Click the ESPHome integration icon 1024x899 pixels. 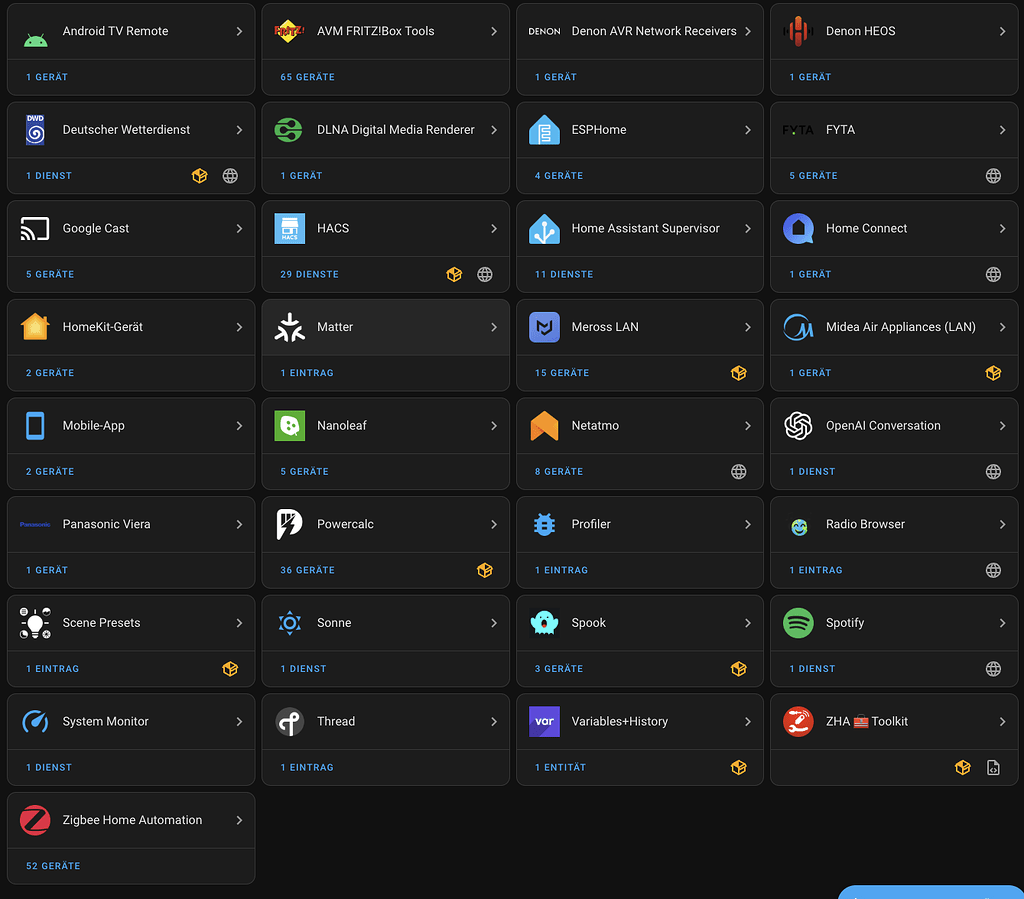543,129
